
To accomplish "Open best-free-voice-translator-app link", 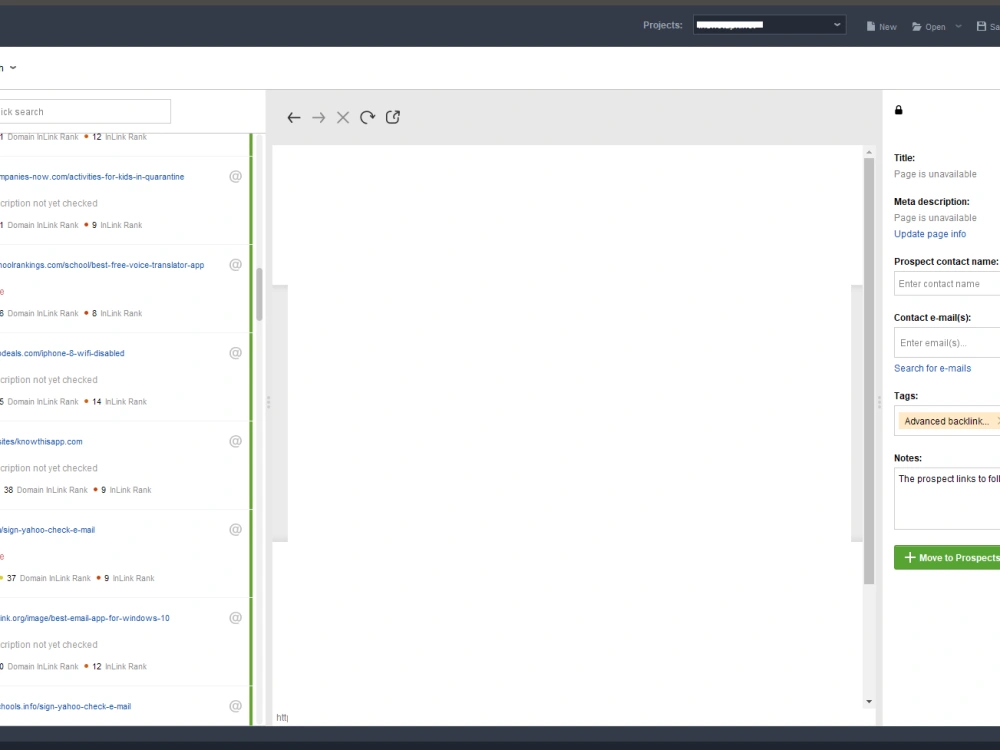I will [102, 265].
